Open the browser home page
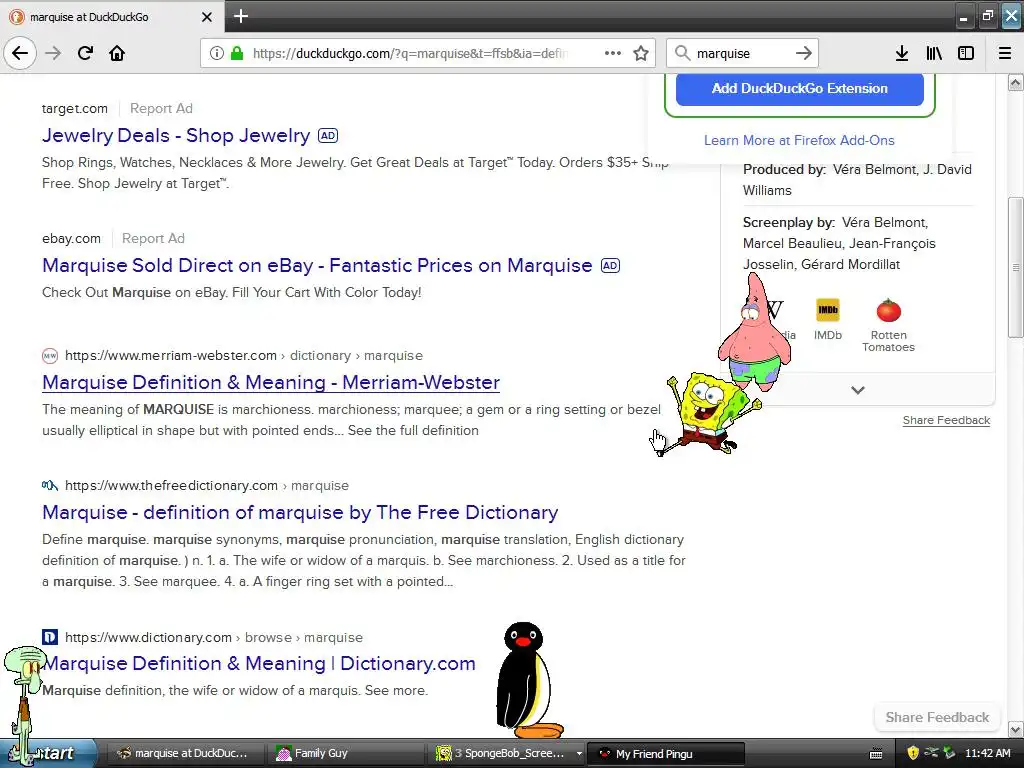Image resolution: width=1024 pixels, height=768 pixels. click(x=117, y=53)
